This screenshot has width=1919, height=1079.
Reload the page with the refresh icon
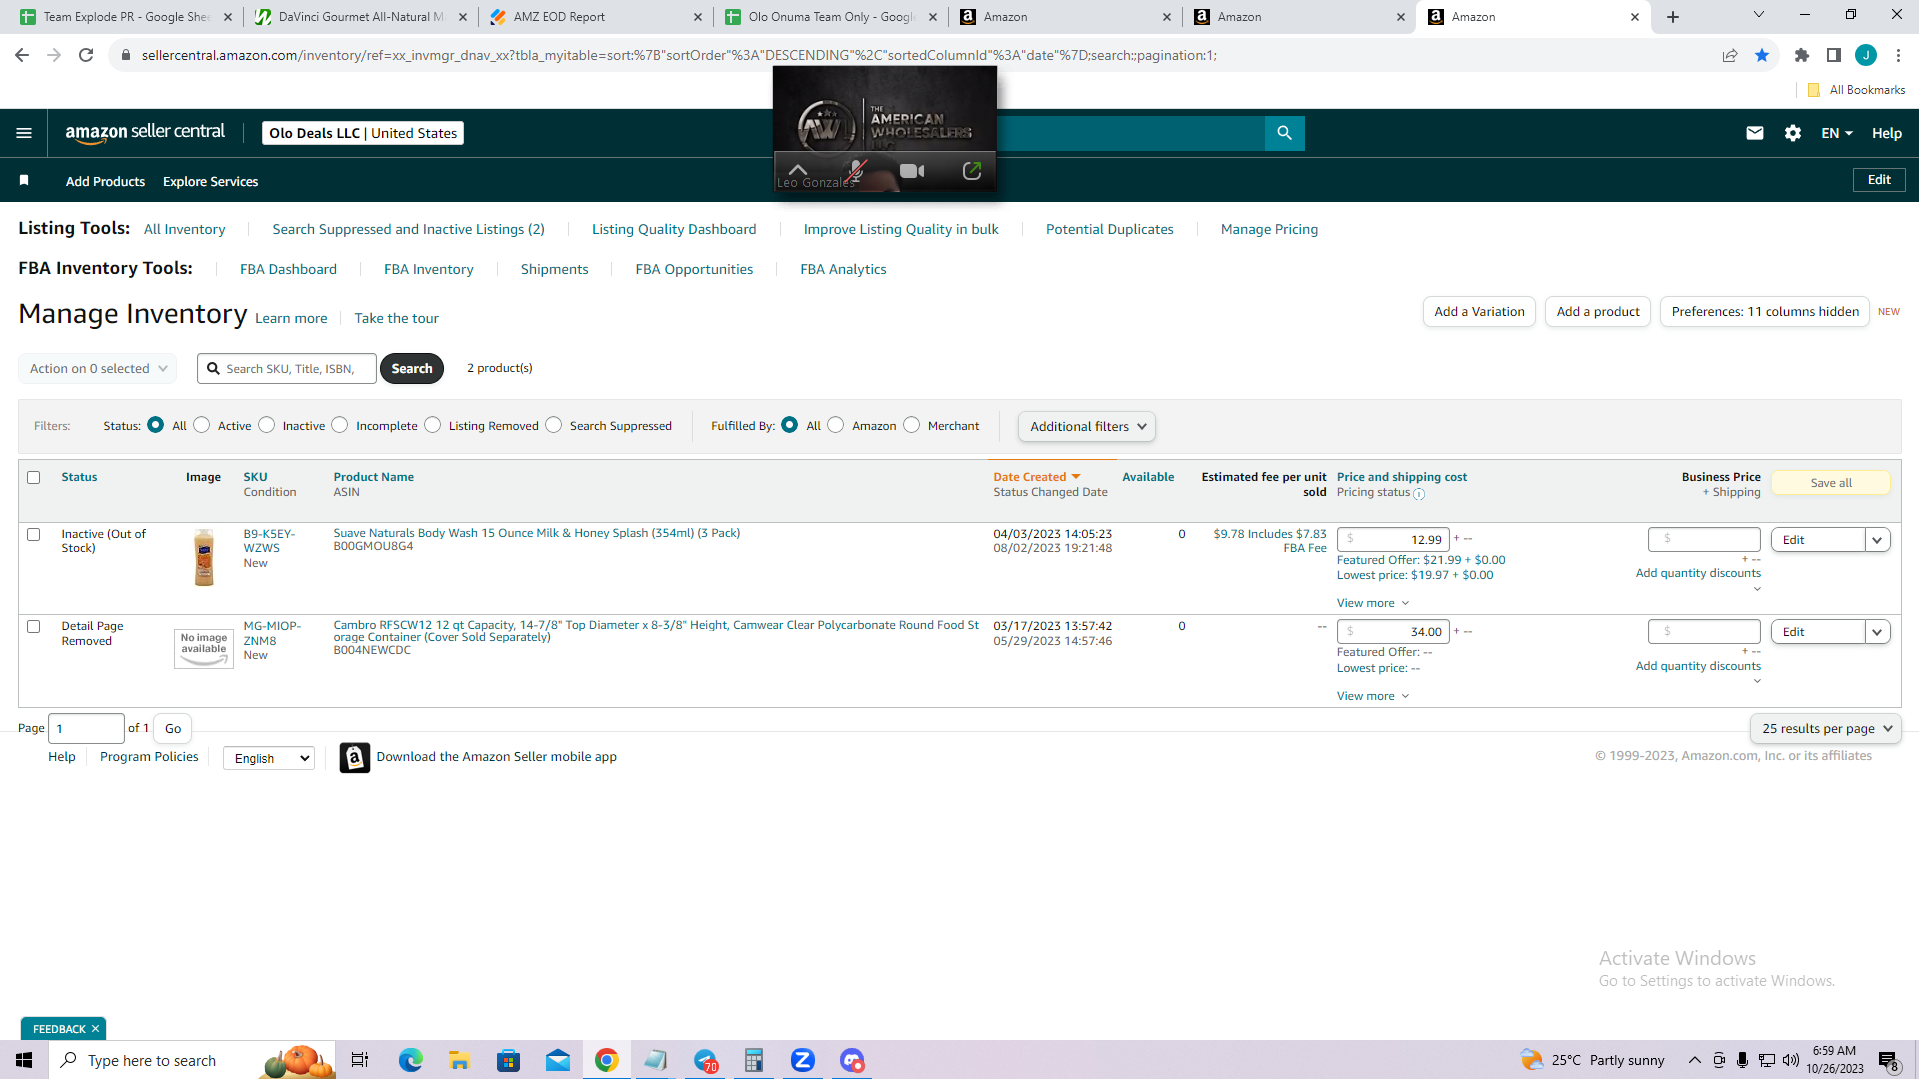point(86,55)
